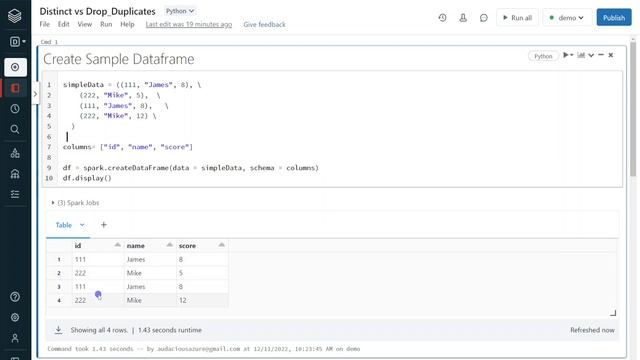Click score cell with value 5
Screen dimensions: 640x360
point(202,273)
